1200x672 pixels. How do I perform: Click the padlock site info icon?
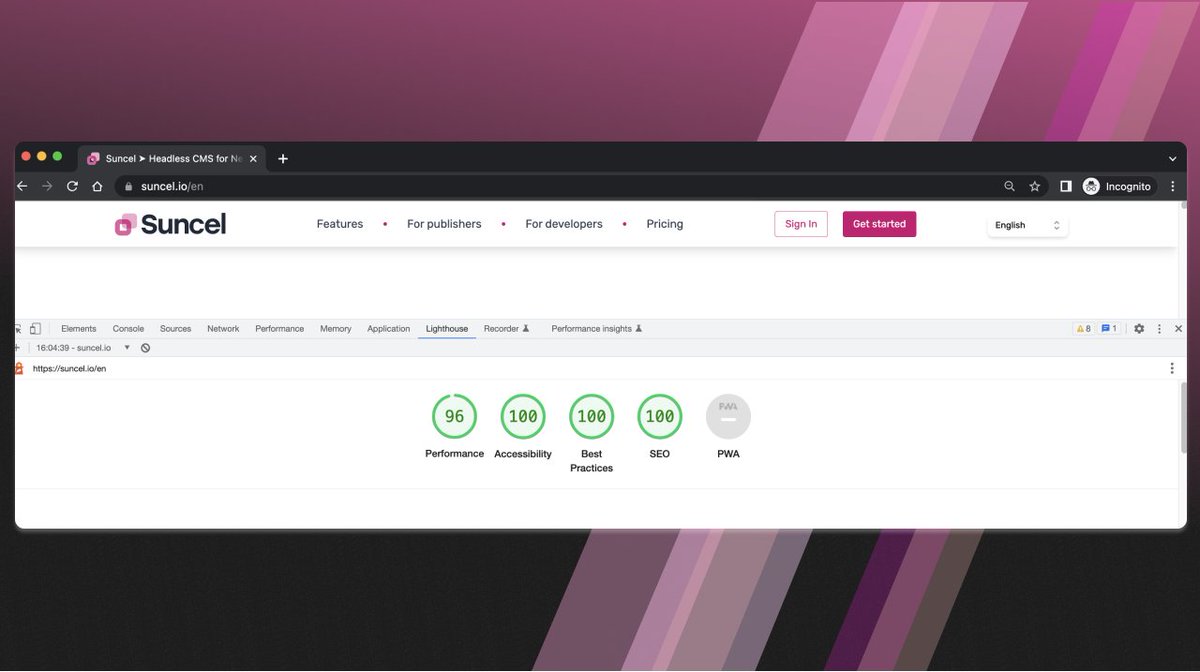[x=127, y=186]
